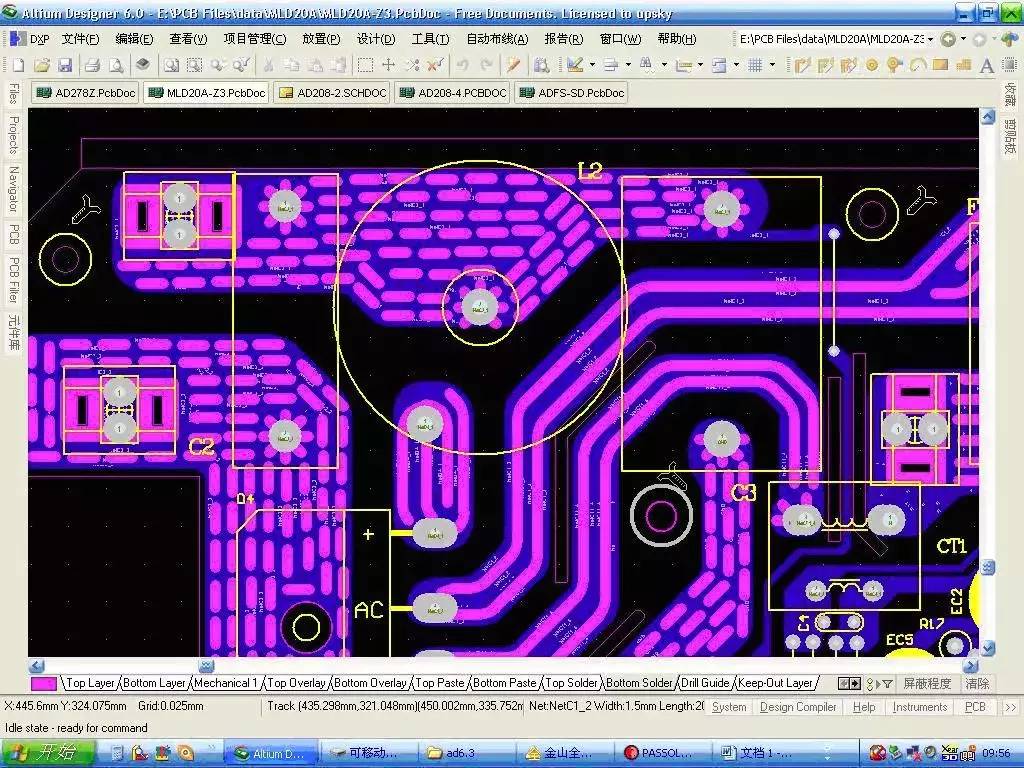Click the 清除 clear button
Viewport: 1024px width, 768px height.
[977, 684]
